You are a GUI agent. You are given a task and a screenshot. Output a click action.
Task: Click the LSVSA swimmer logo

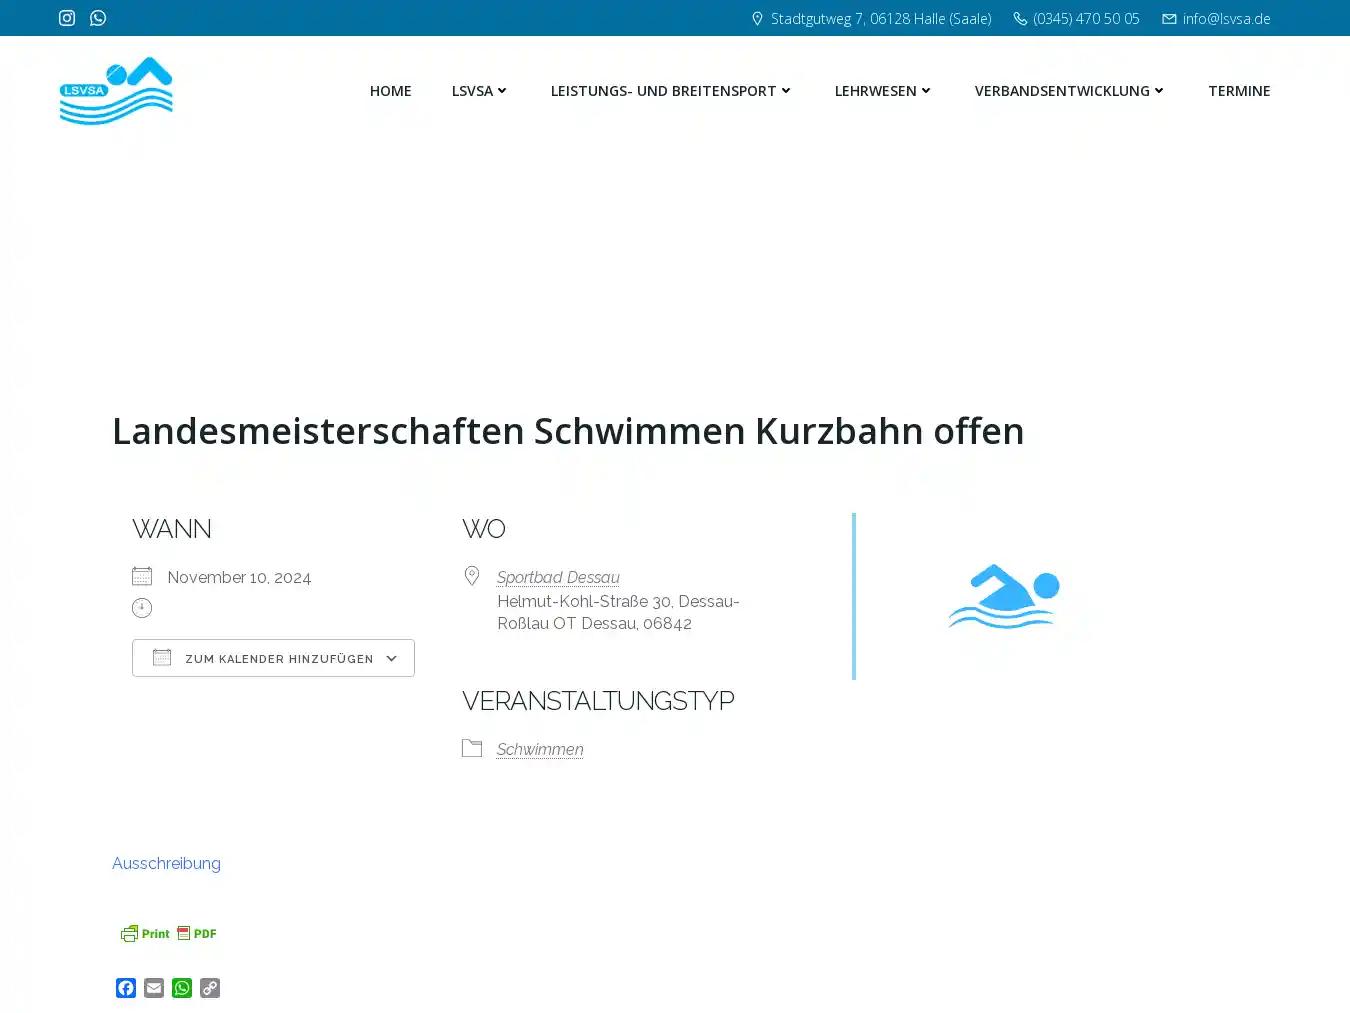[x=115, y=90]
